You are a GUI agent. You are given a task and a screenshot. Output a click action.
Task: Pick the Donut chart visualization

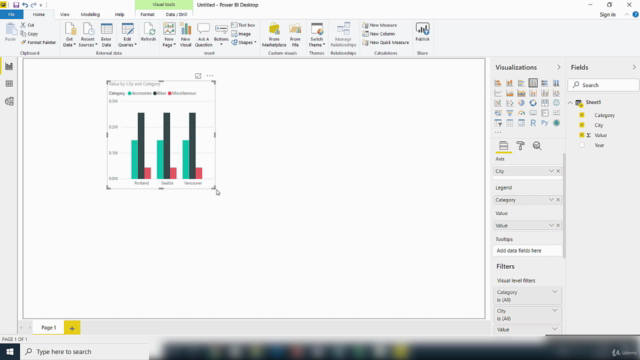pyautogui.click(x=533, y=103)
